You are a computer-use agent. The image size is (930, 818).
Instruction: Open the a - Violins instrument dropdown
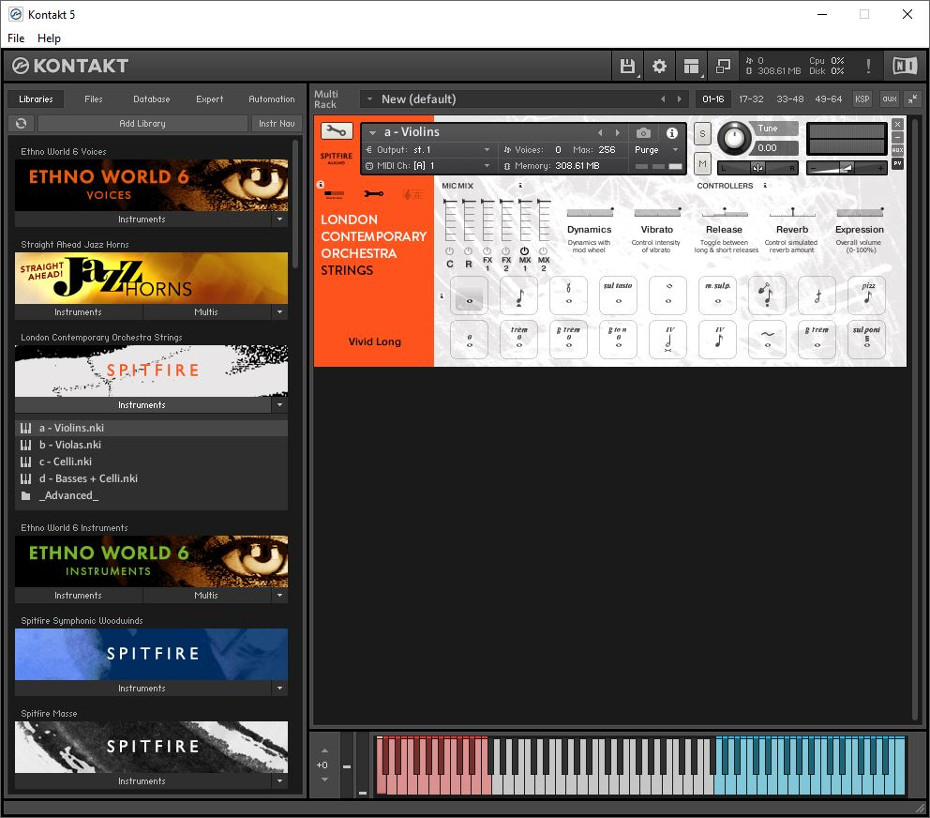372,133
